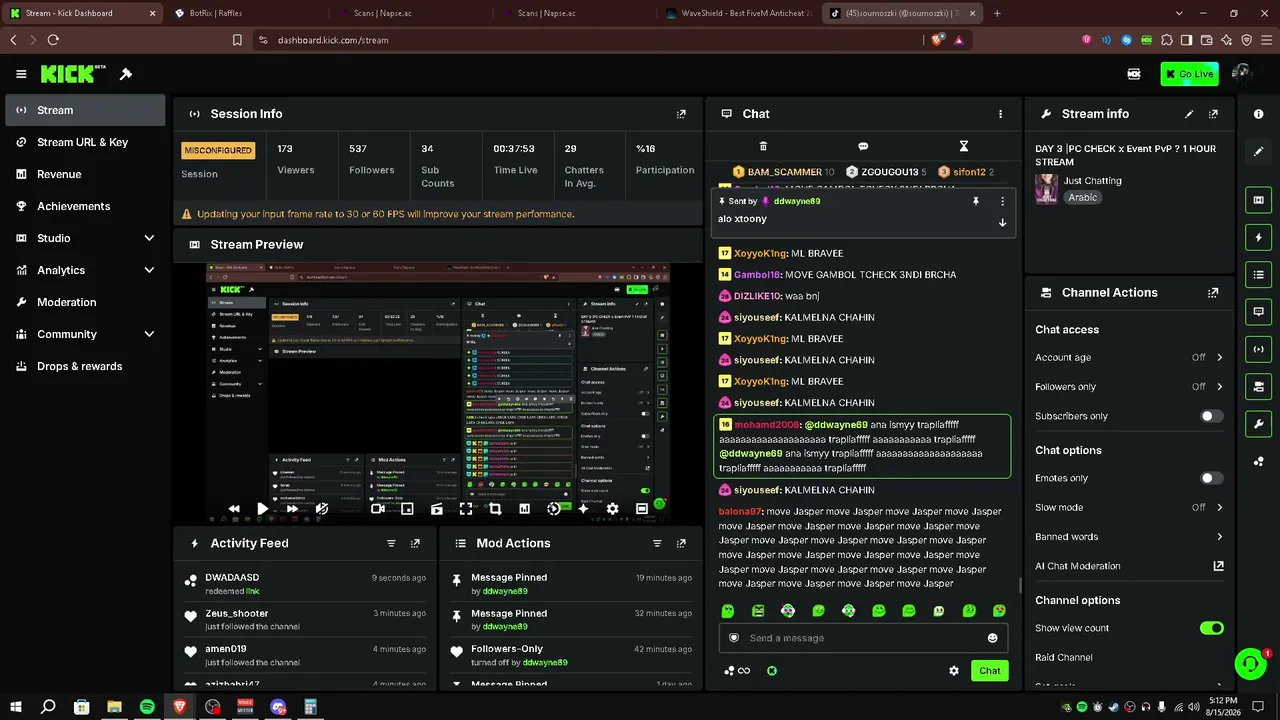Filter the Activity Feed list
1280x720 pixels.
[391, 543]
